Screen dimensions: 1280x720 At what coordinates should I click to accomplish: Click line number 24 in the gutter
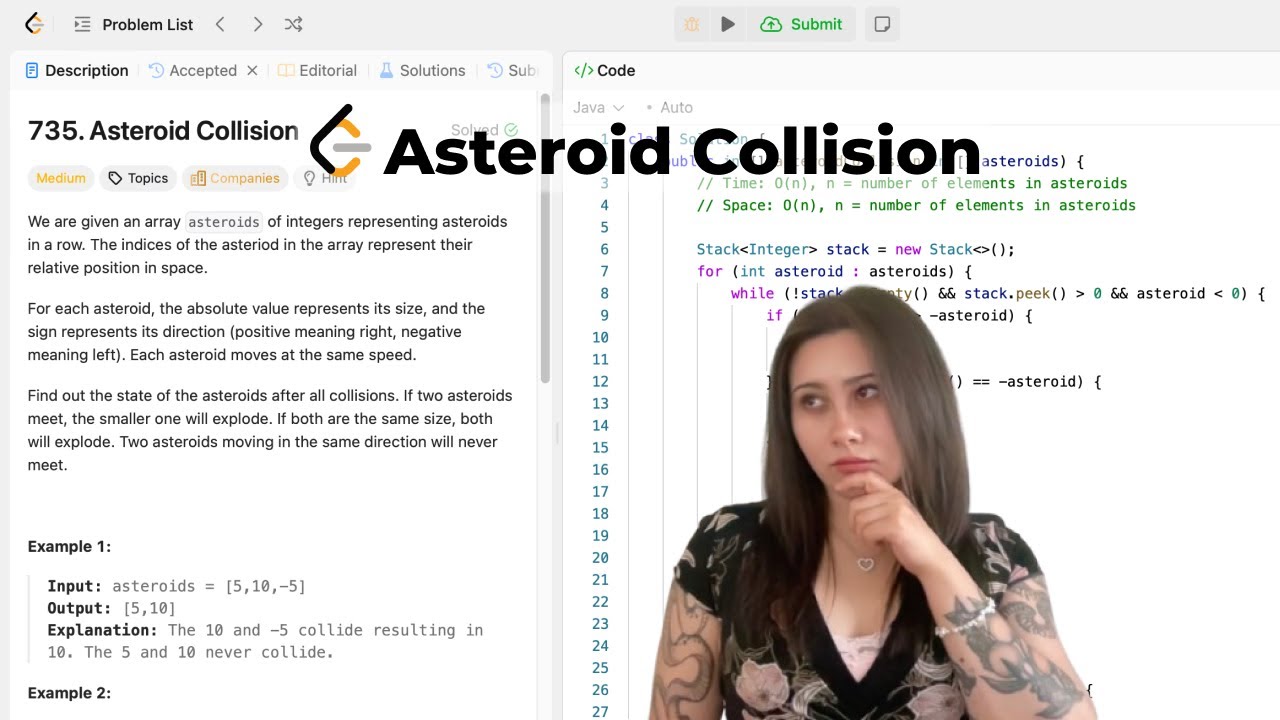[x=600, y=645]
